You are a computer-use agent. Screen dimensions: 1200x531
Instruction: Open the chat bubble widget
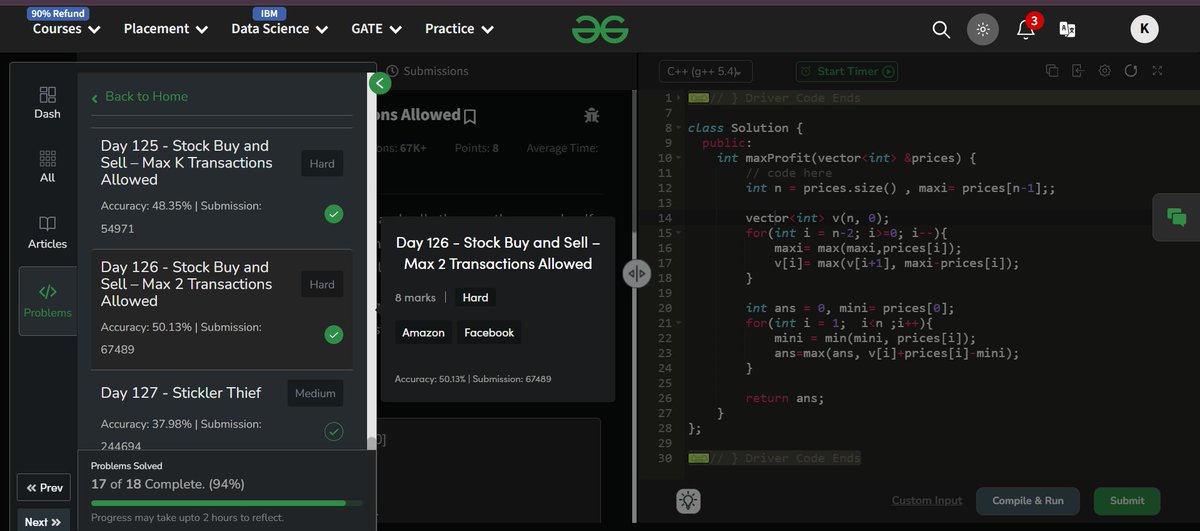tap(1176, 217)
